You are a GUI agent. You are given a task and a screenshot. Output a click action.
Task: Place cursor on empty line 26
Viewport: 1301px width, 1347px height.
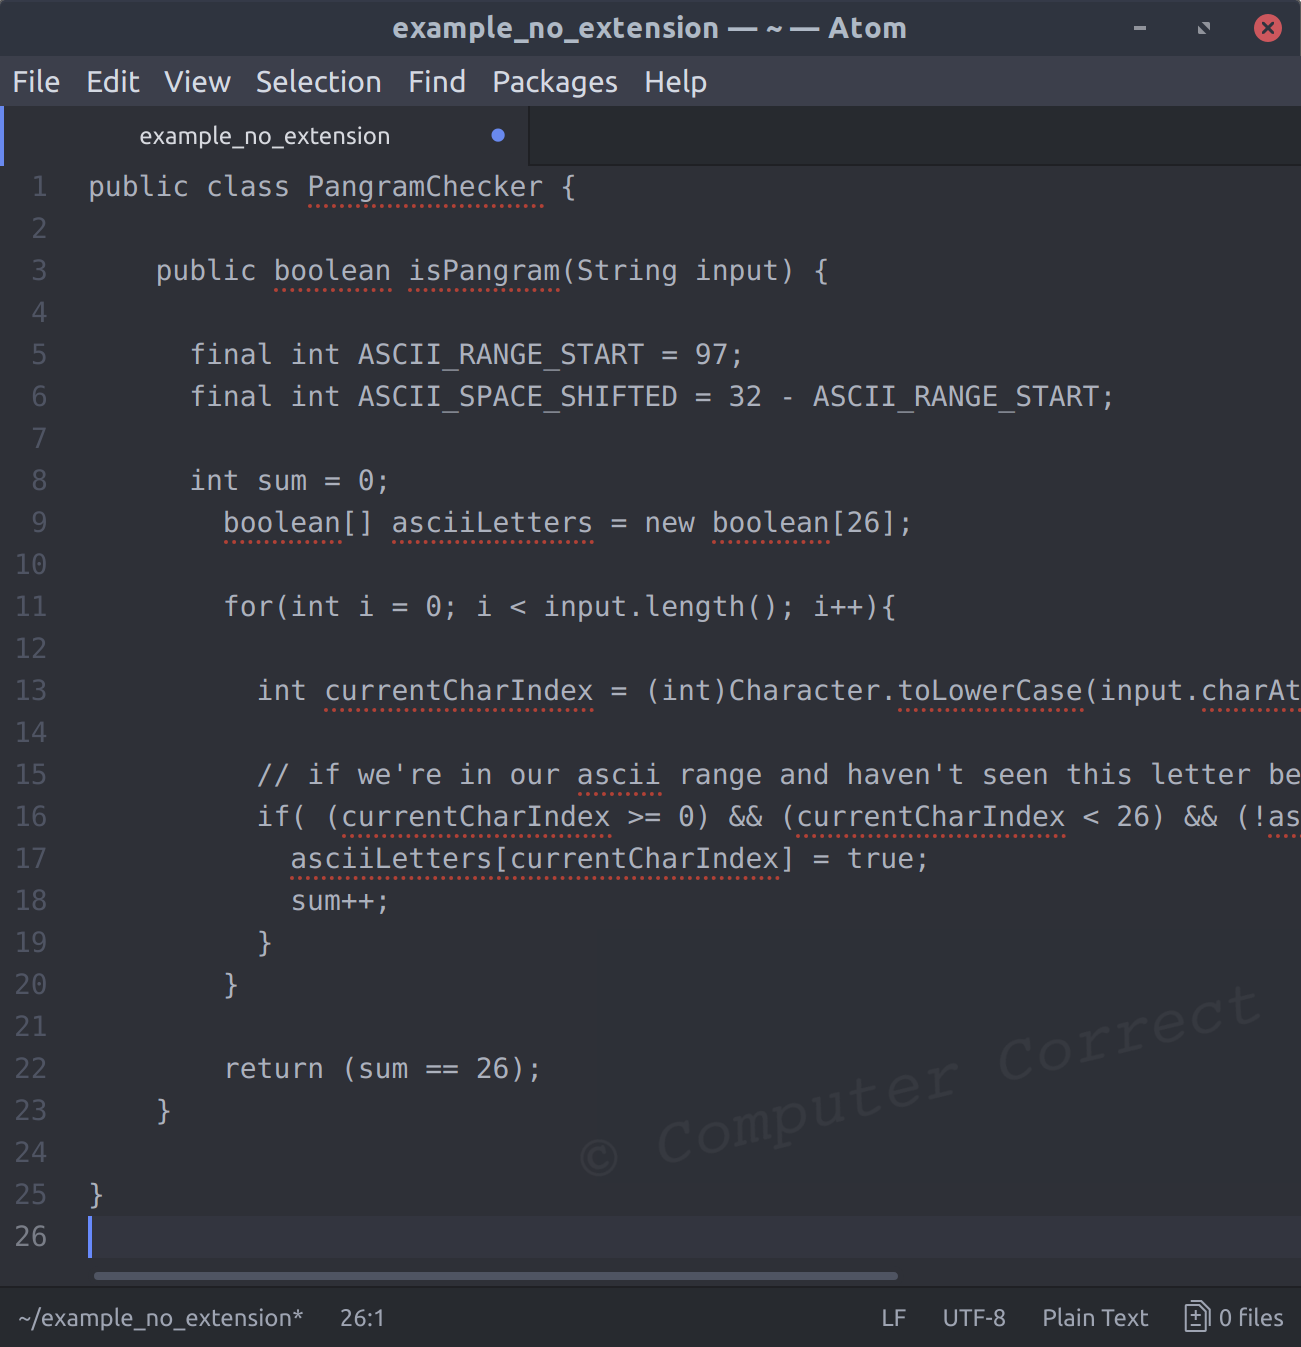click(694, 1237)
